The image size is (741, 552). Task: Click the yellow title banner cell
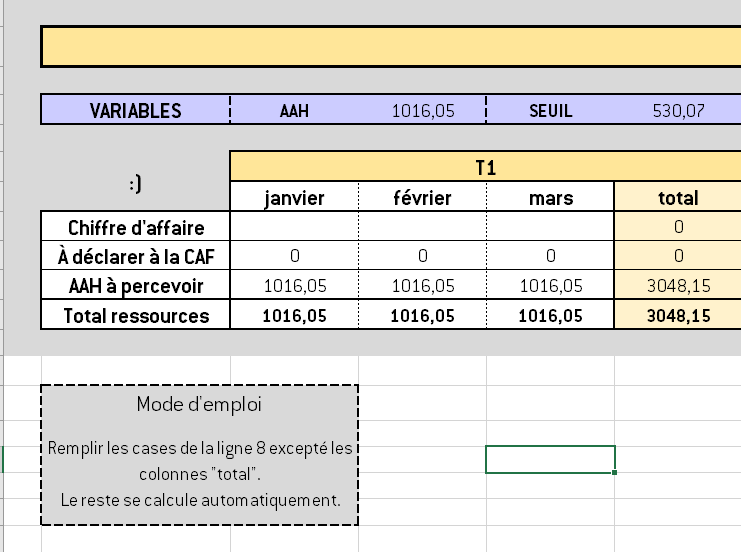point(391,46)
